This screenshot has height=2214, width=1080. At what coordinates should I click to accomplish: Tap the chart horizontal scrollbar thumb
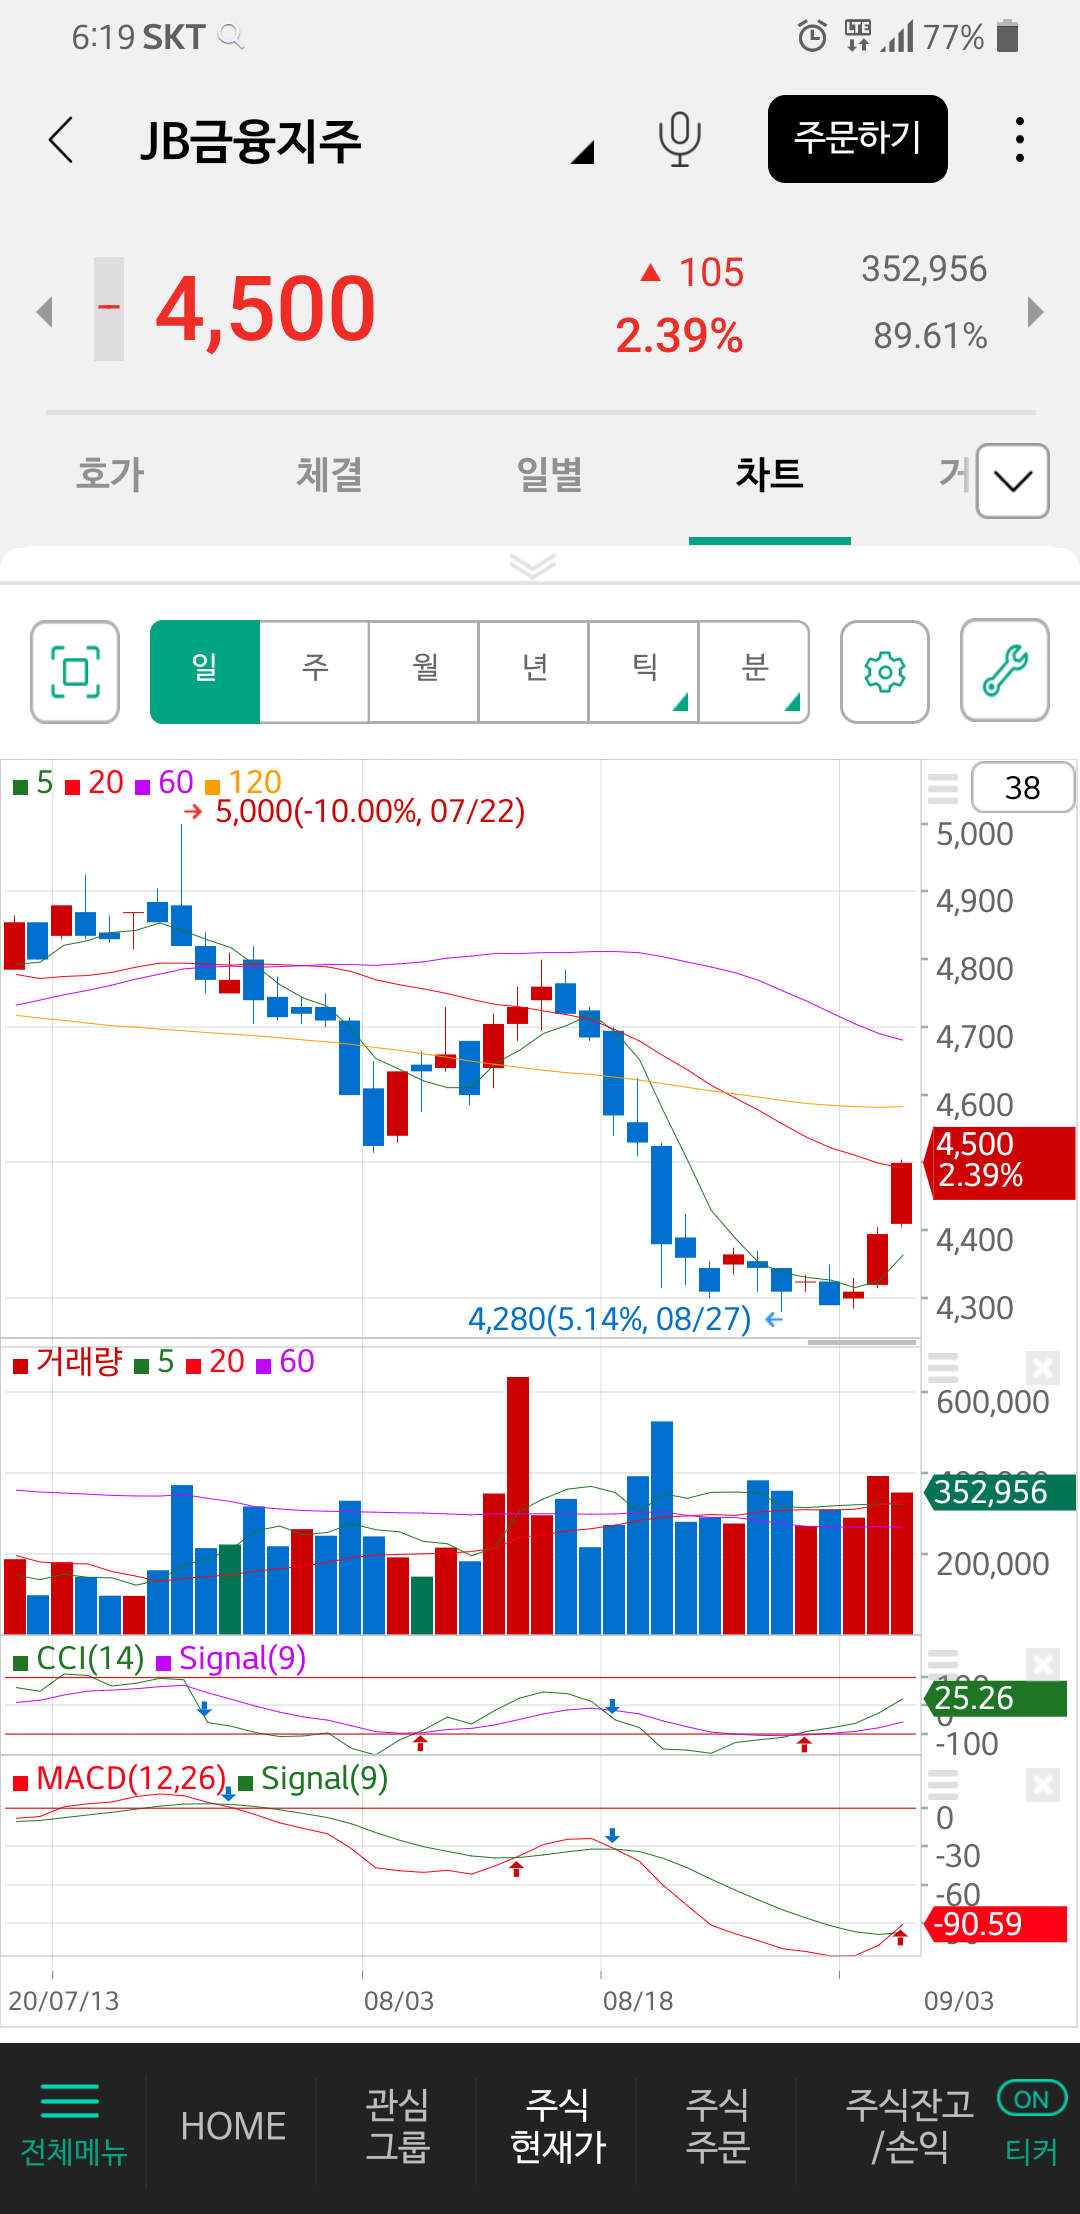[862, 1342]
